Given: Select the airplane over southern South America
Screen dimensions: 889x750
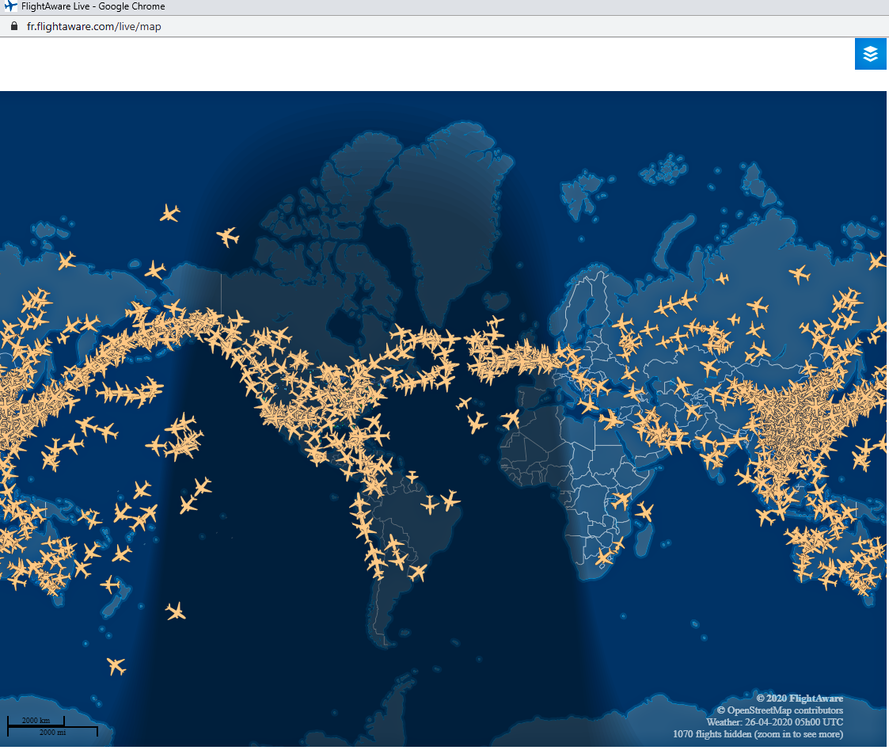Looking at the screenshot, I should coord(417,573).
